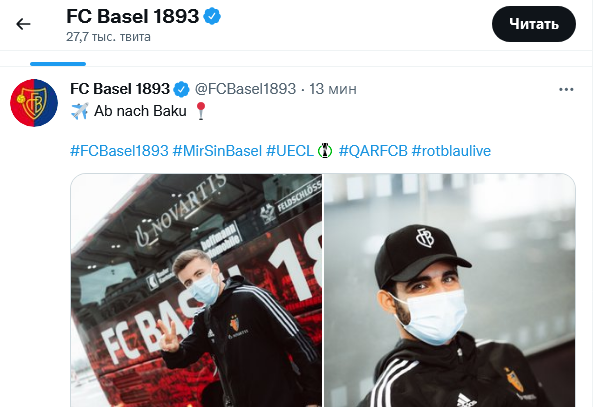Viewport: 611px width, 407px height.
Task: Open the tweet's three-dot more menu
Action: tap(566, 89)
